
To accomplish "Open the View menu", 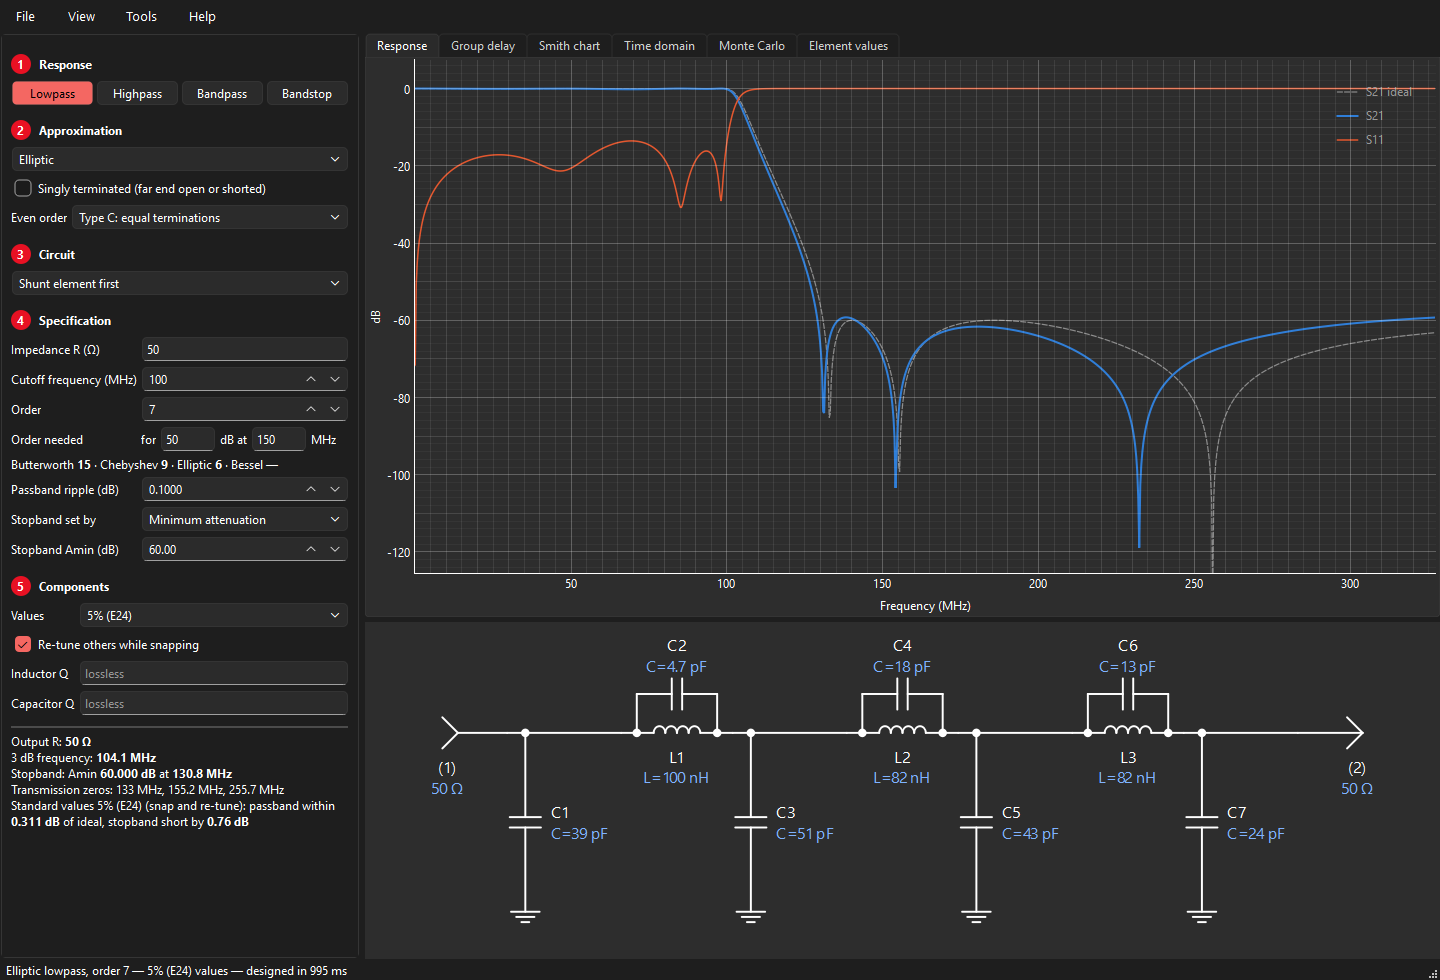I will 82,16.
